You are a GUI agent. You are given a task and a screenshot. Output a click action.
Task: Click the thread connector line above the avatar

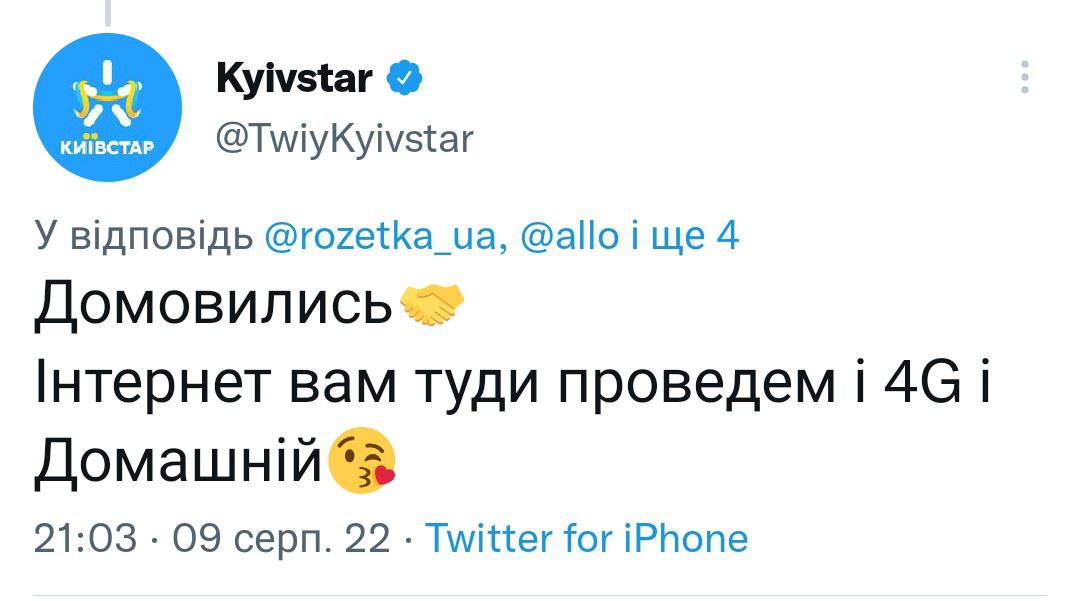(107, 12)
